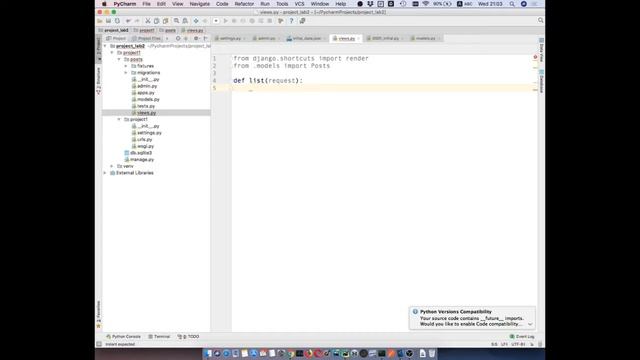Open the Terminal tool window
640x360 pixels.
pyautogui.click(x=159, y=337)
